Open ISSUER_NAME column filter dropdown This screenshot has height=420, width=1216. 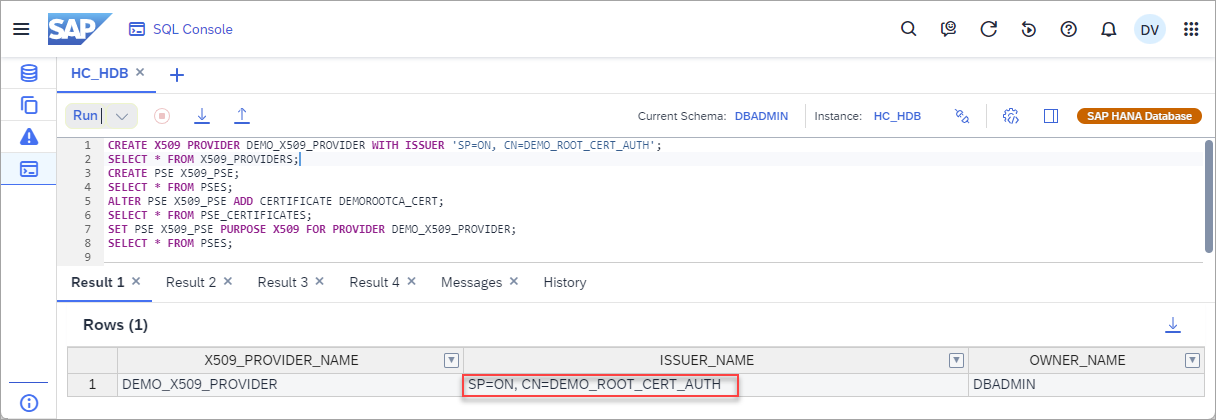click(x=956, y=360)
